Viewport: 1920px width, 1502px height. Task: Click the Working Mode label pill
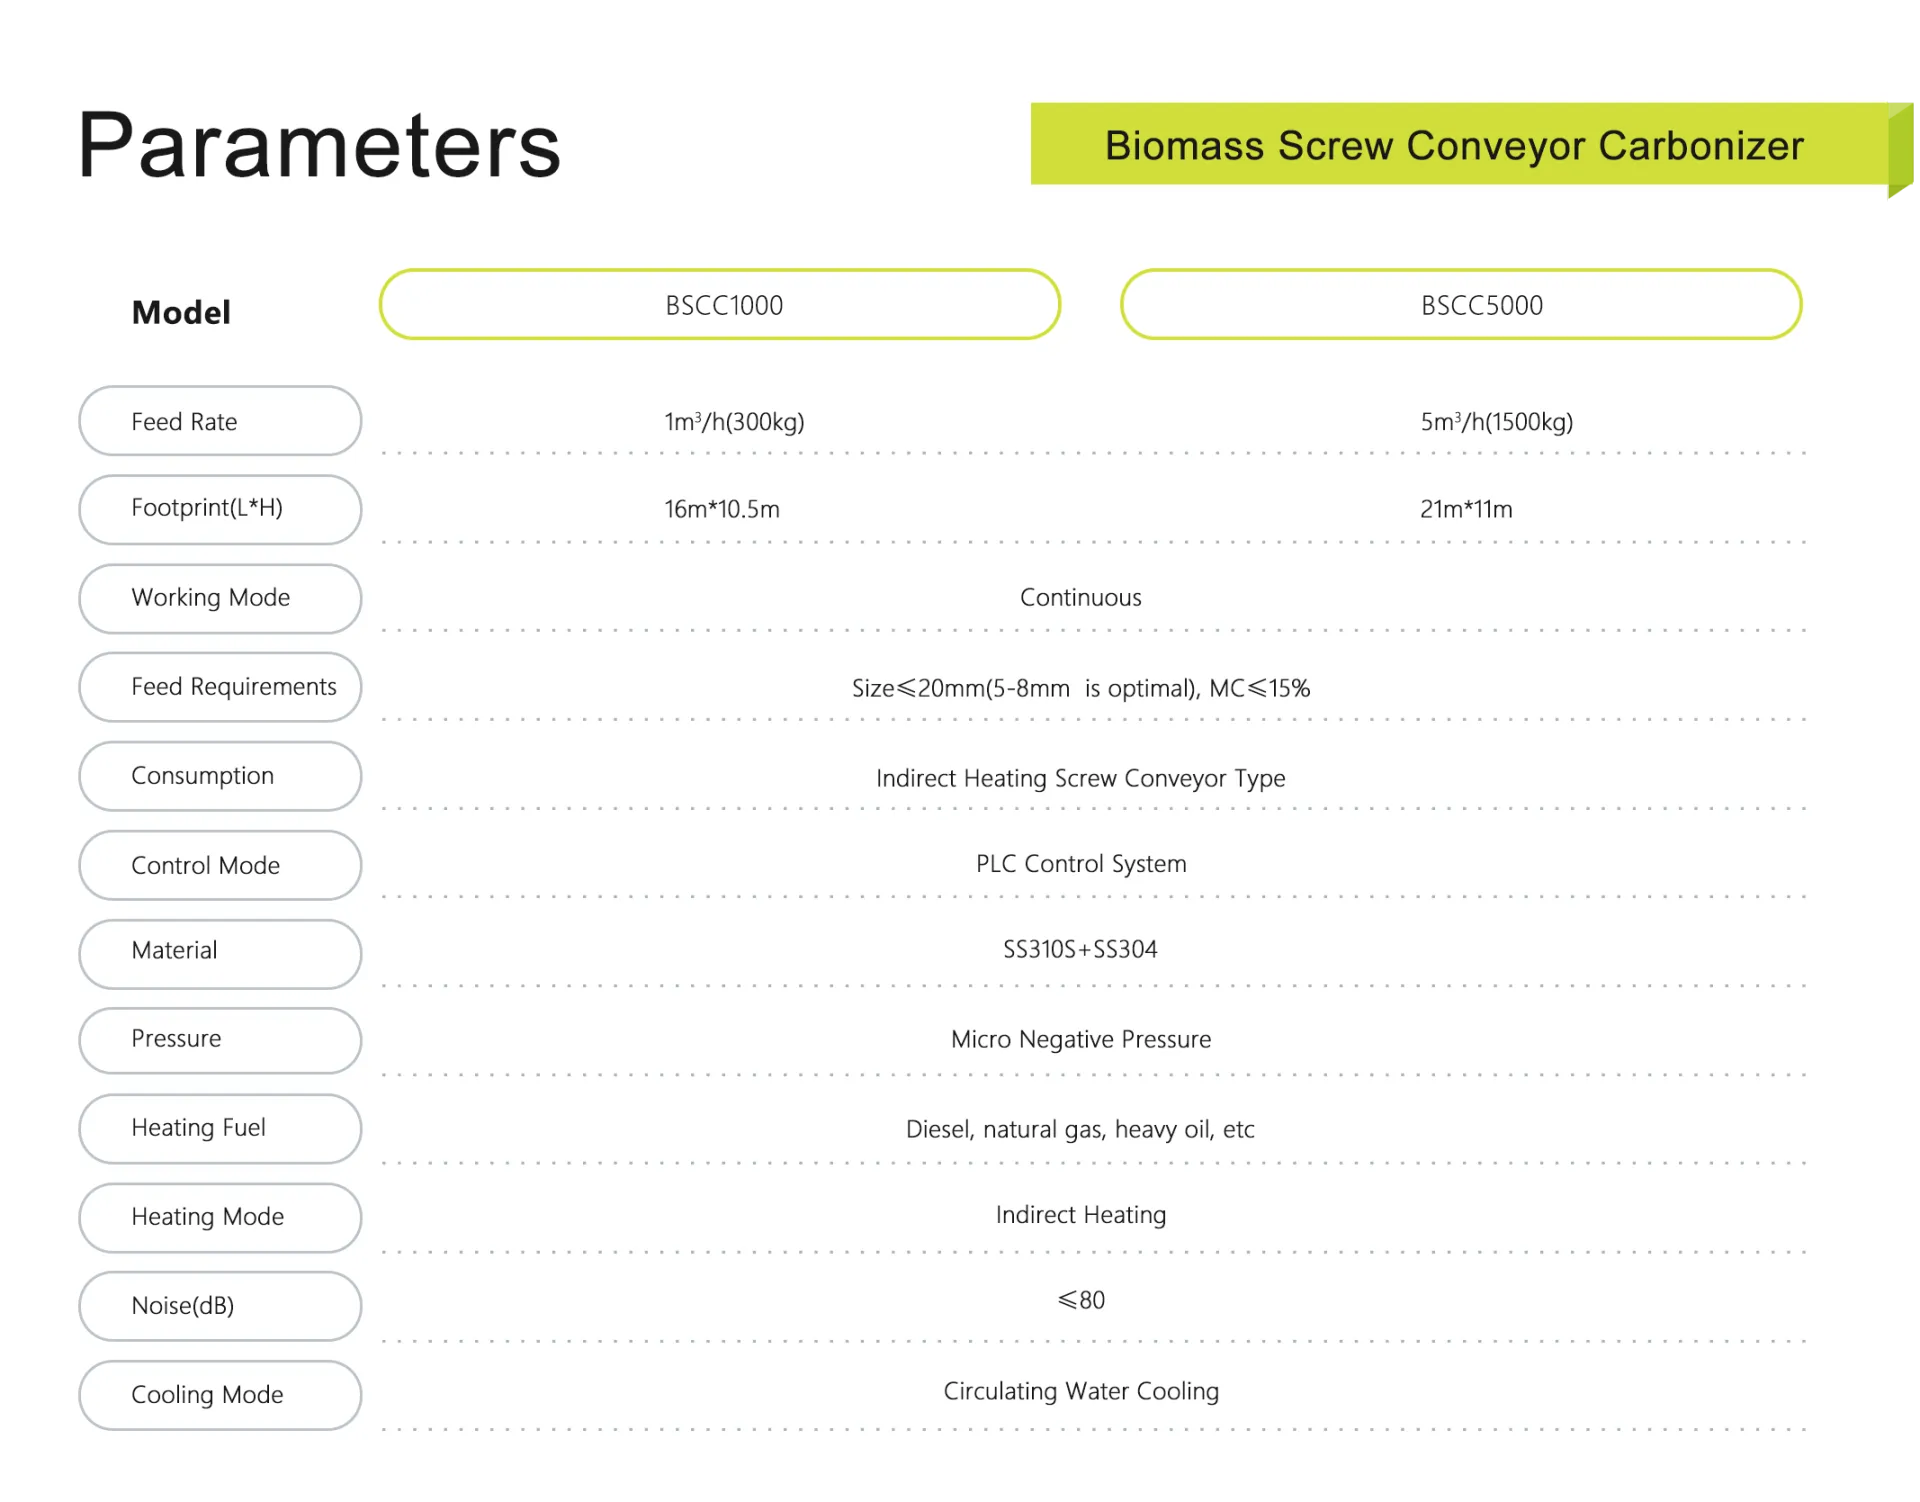pos(220,598)
